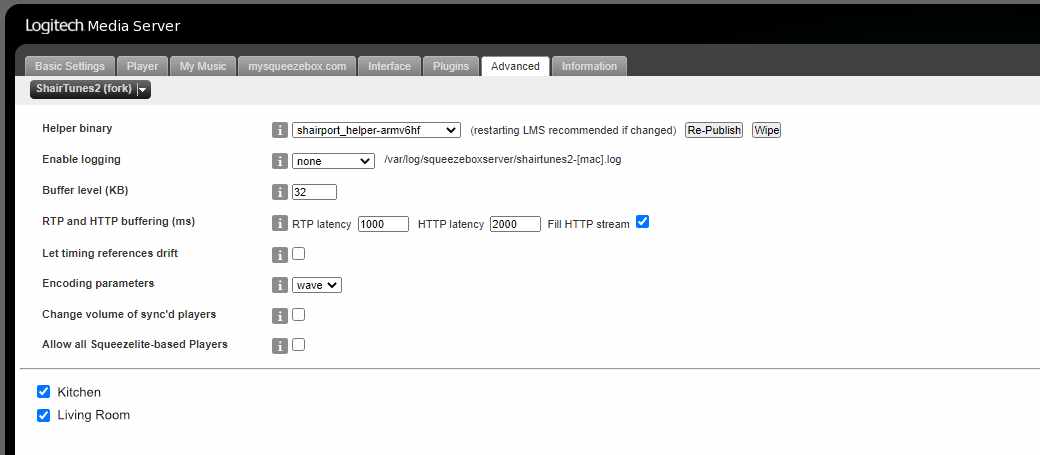Toggle the Fill HTTP stream checkbox

tap(642, 222)
